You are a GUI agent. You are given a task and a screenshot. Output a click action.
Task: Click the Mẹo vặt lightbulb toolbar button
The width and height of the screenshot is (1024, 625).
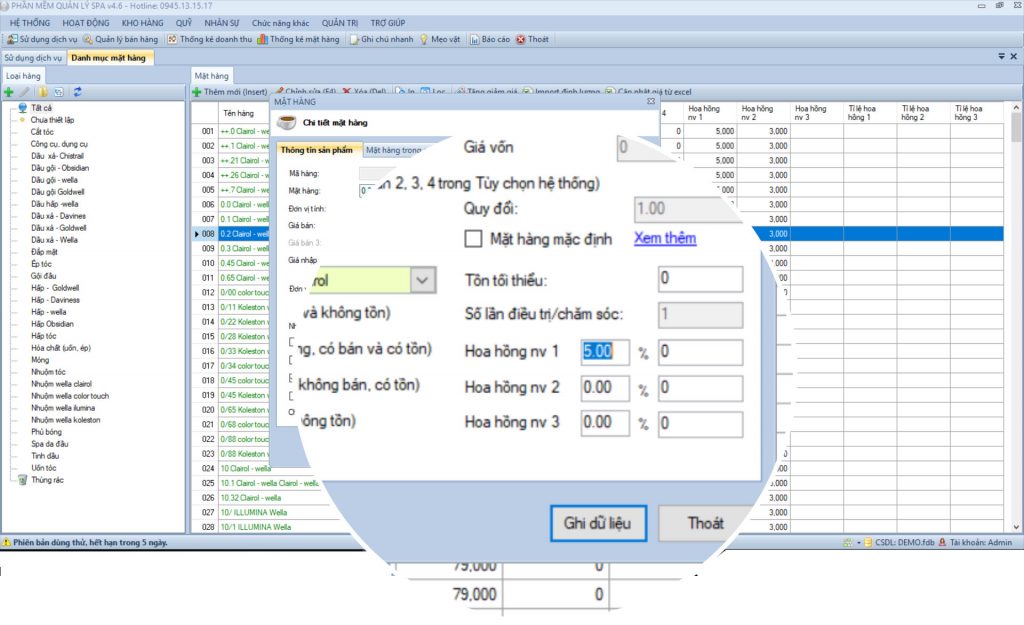[439, 39]
